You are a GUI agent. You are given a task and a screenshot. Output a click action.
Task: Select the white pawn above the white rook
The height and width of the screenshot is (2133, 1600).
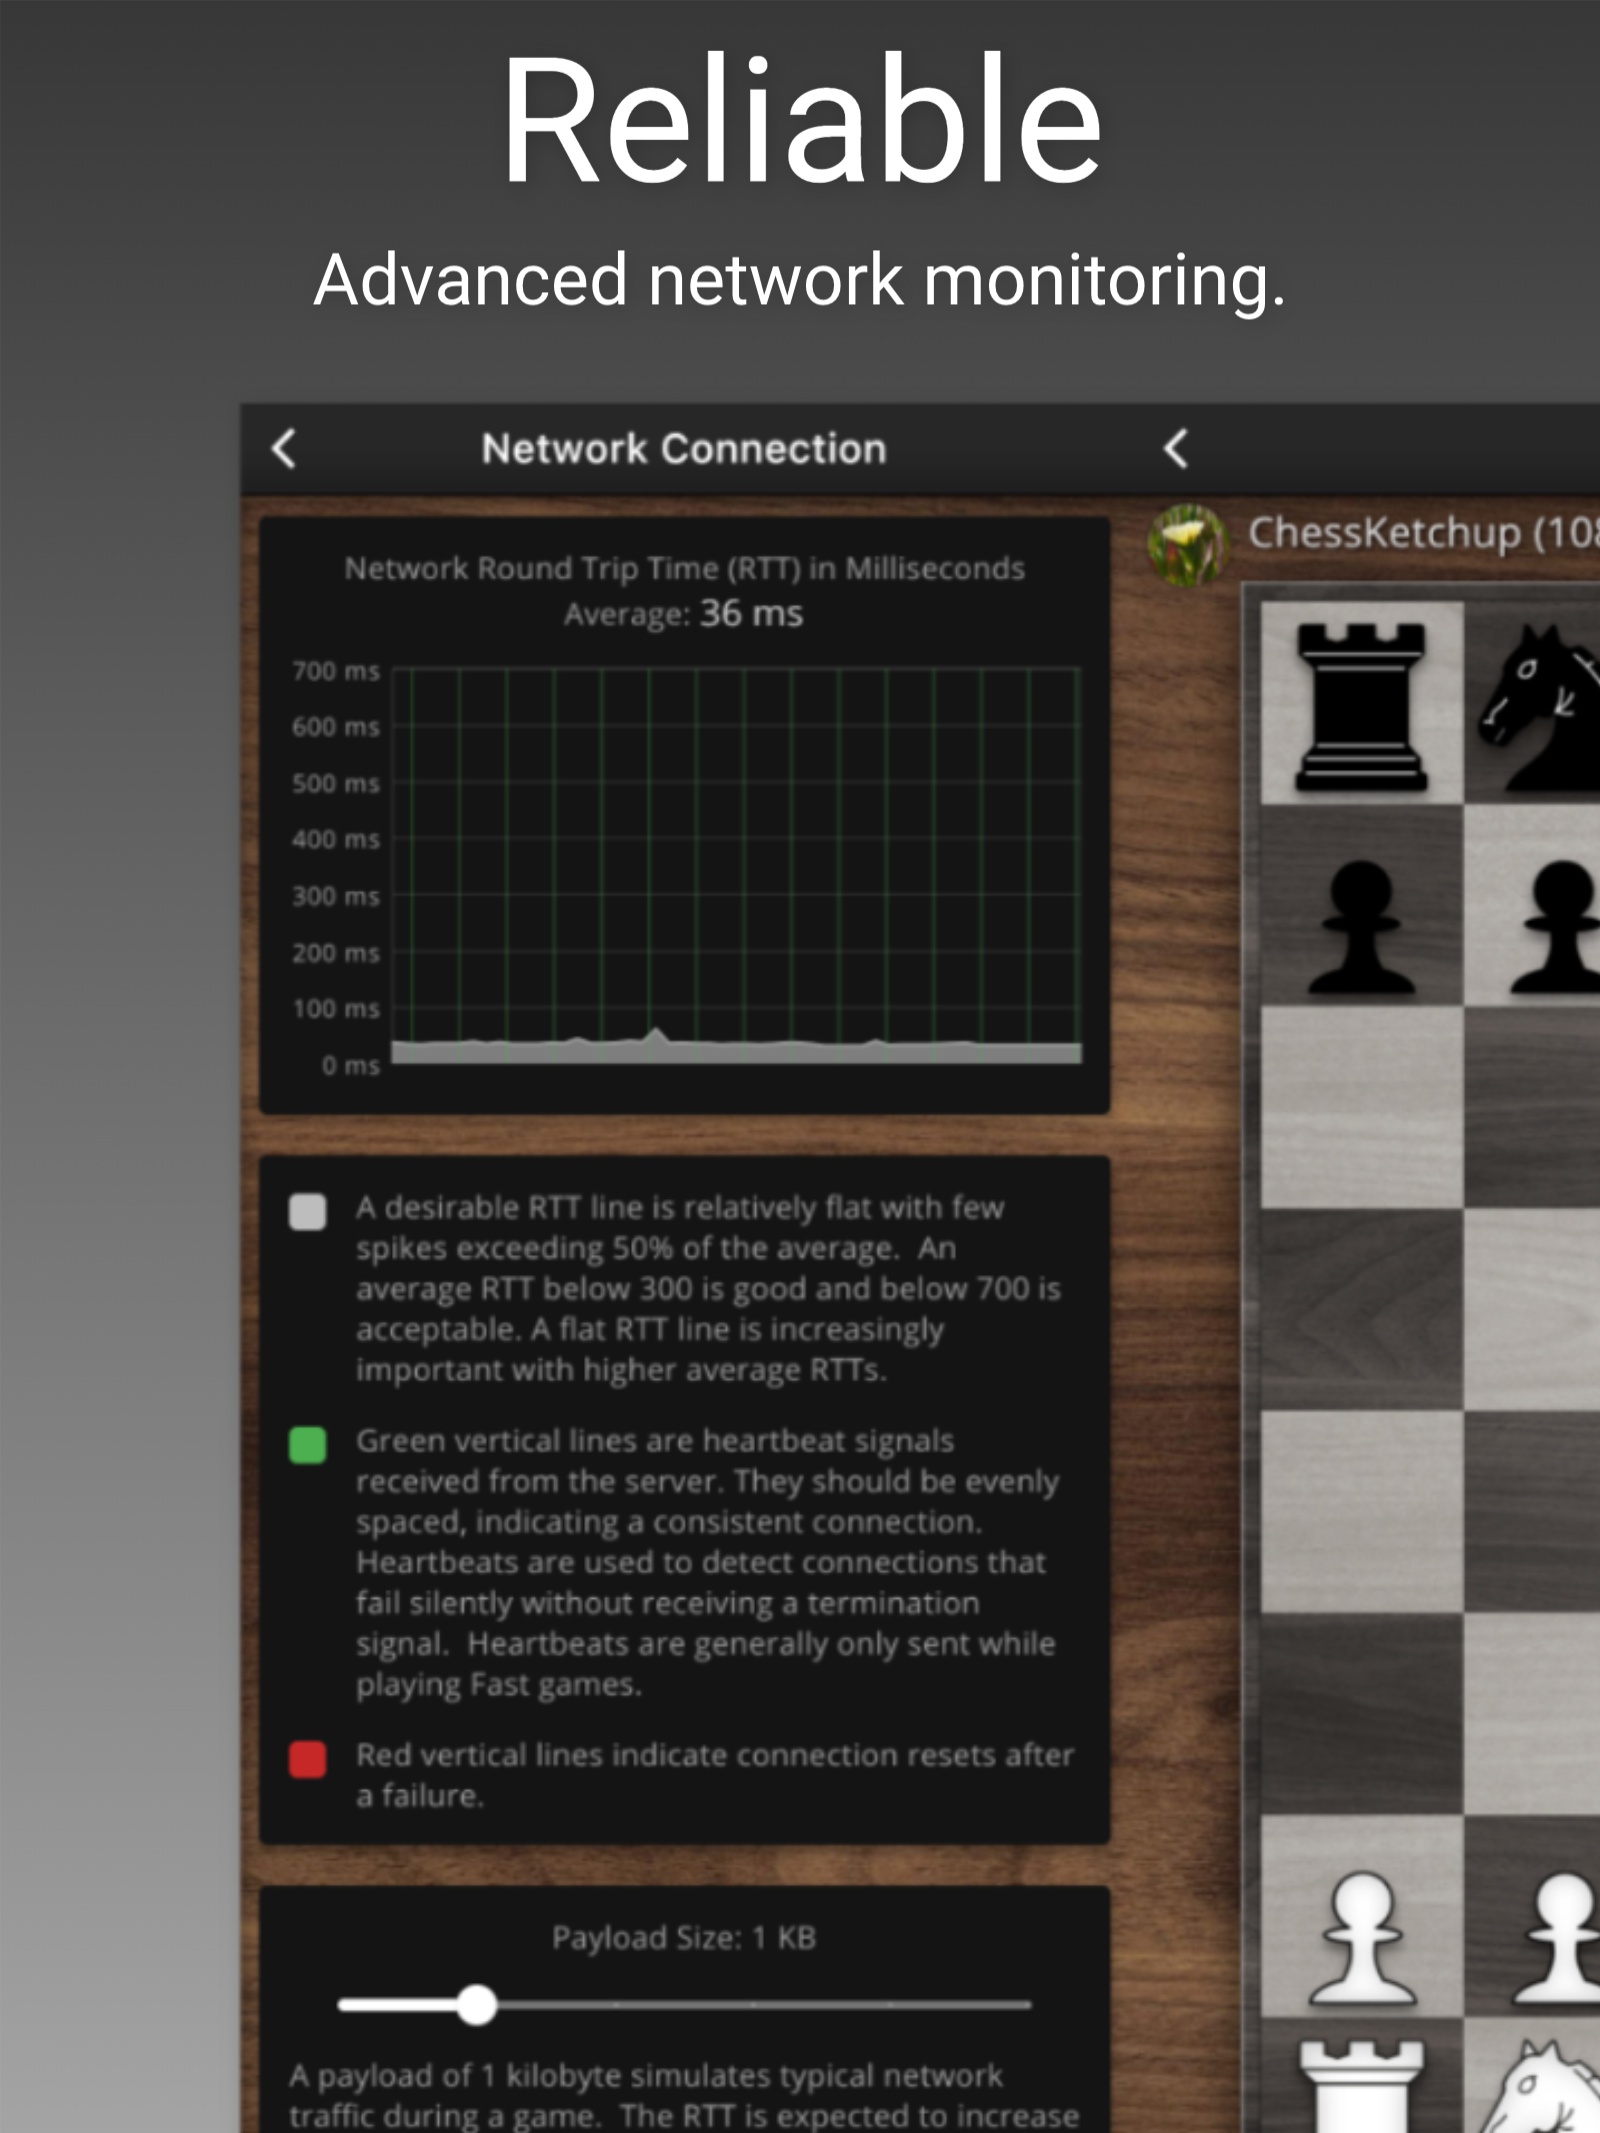(x=1361, y=1940)
